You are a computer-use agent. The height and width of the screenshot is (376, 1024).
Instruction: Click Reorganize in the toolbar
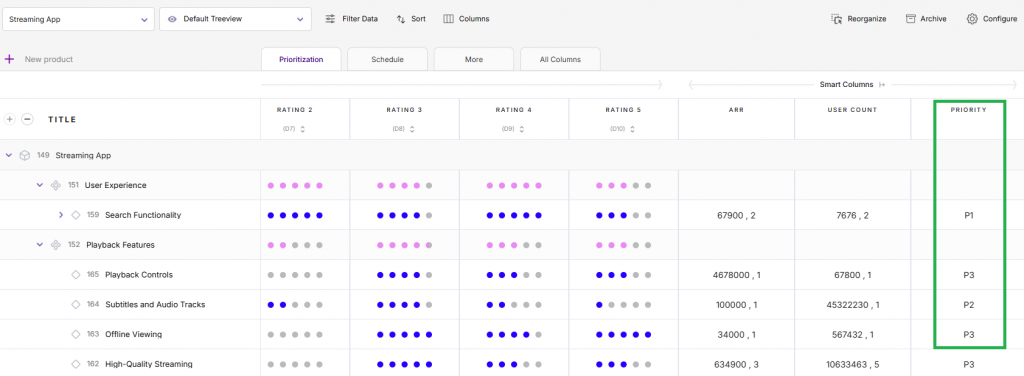tap(858, 19)
